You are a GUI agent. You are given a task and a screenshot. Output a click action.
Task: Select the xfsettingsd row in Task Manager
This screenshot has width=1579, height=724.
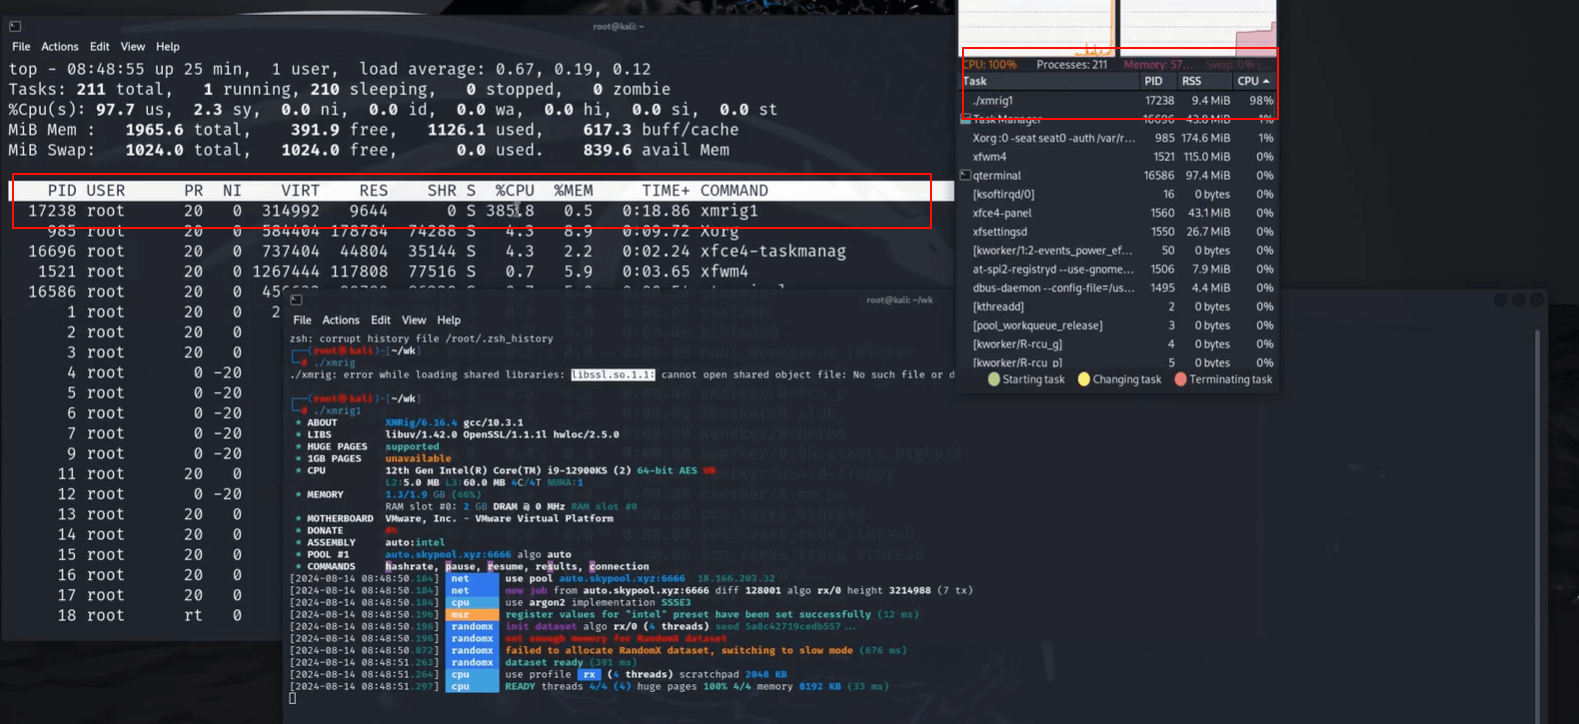1118,232
